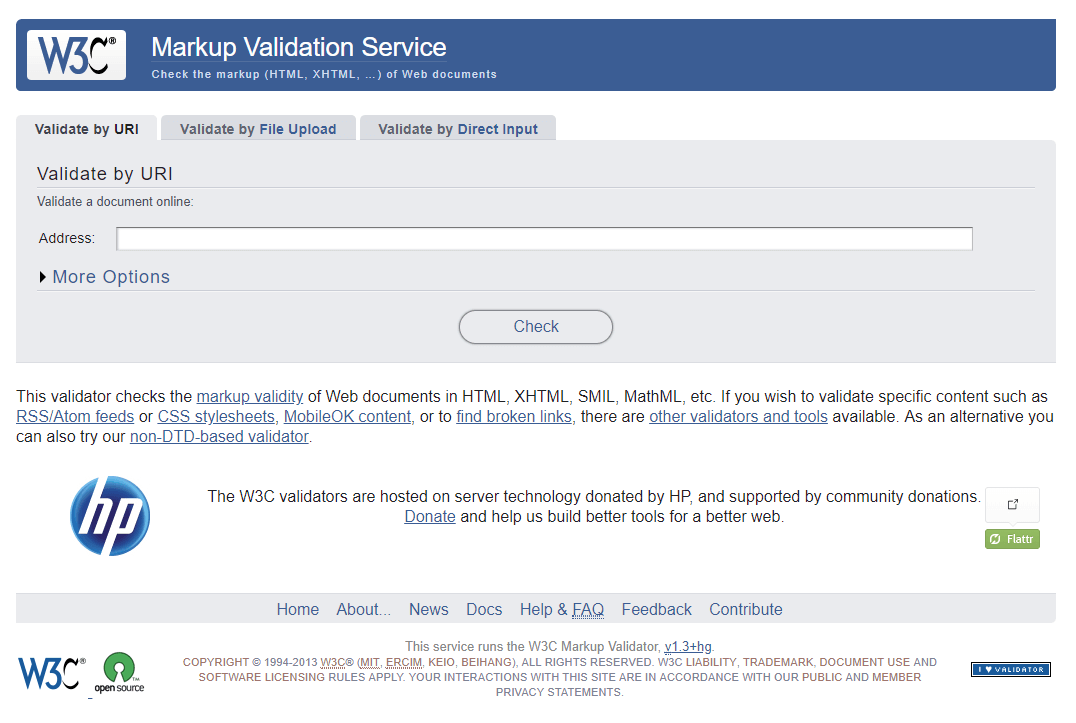Click the Check button
Image resolution: width=1076 pixels, height=723 pixels.
pos(536,327)
